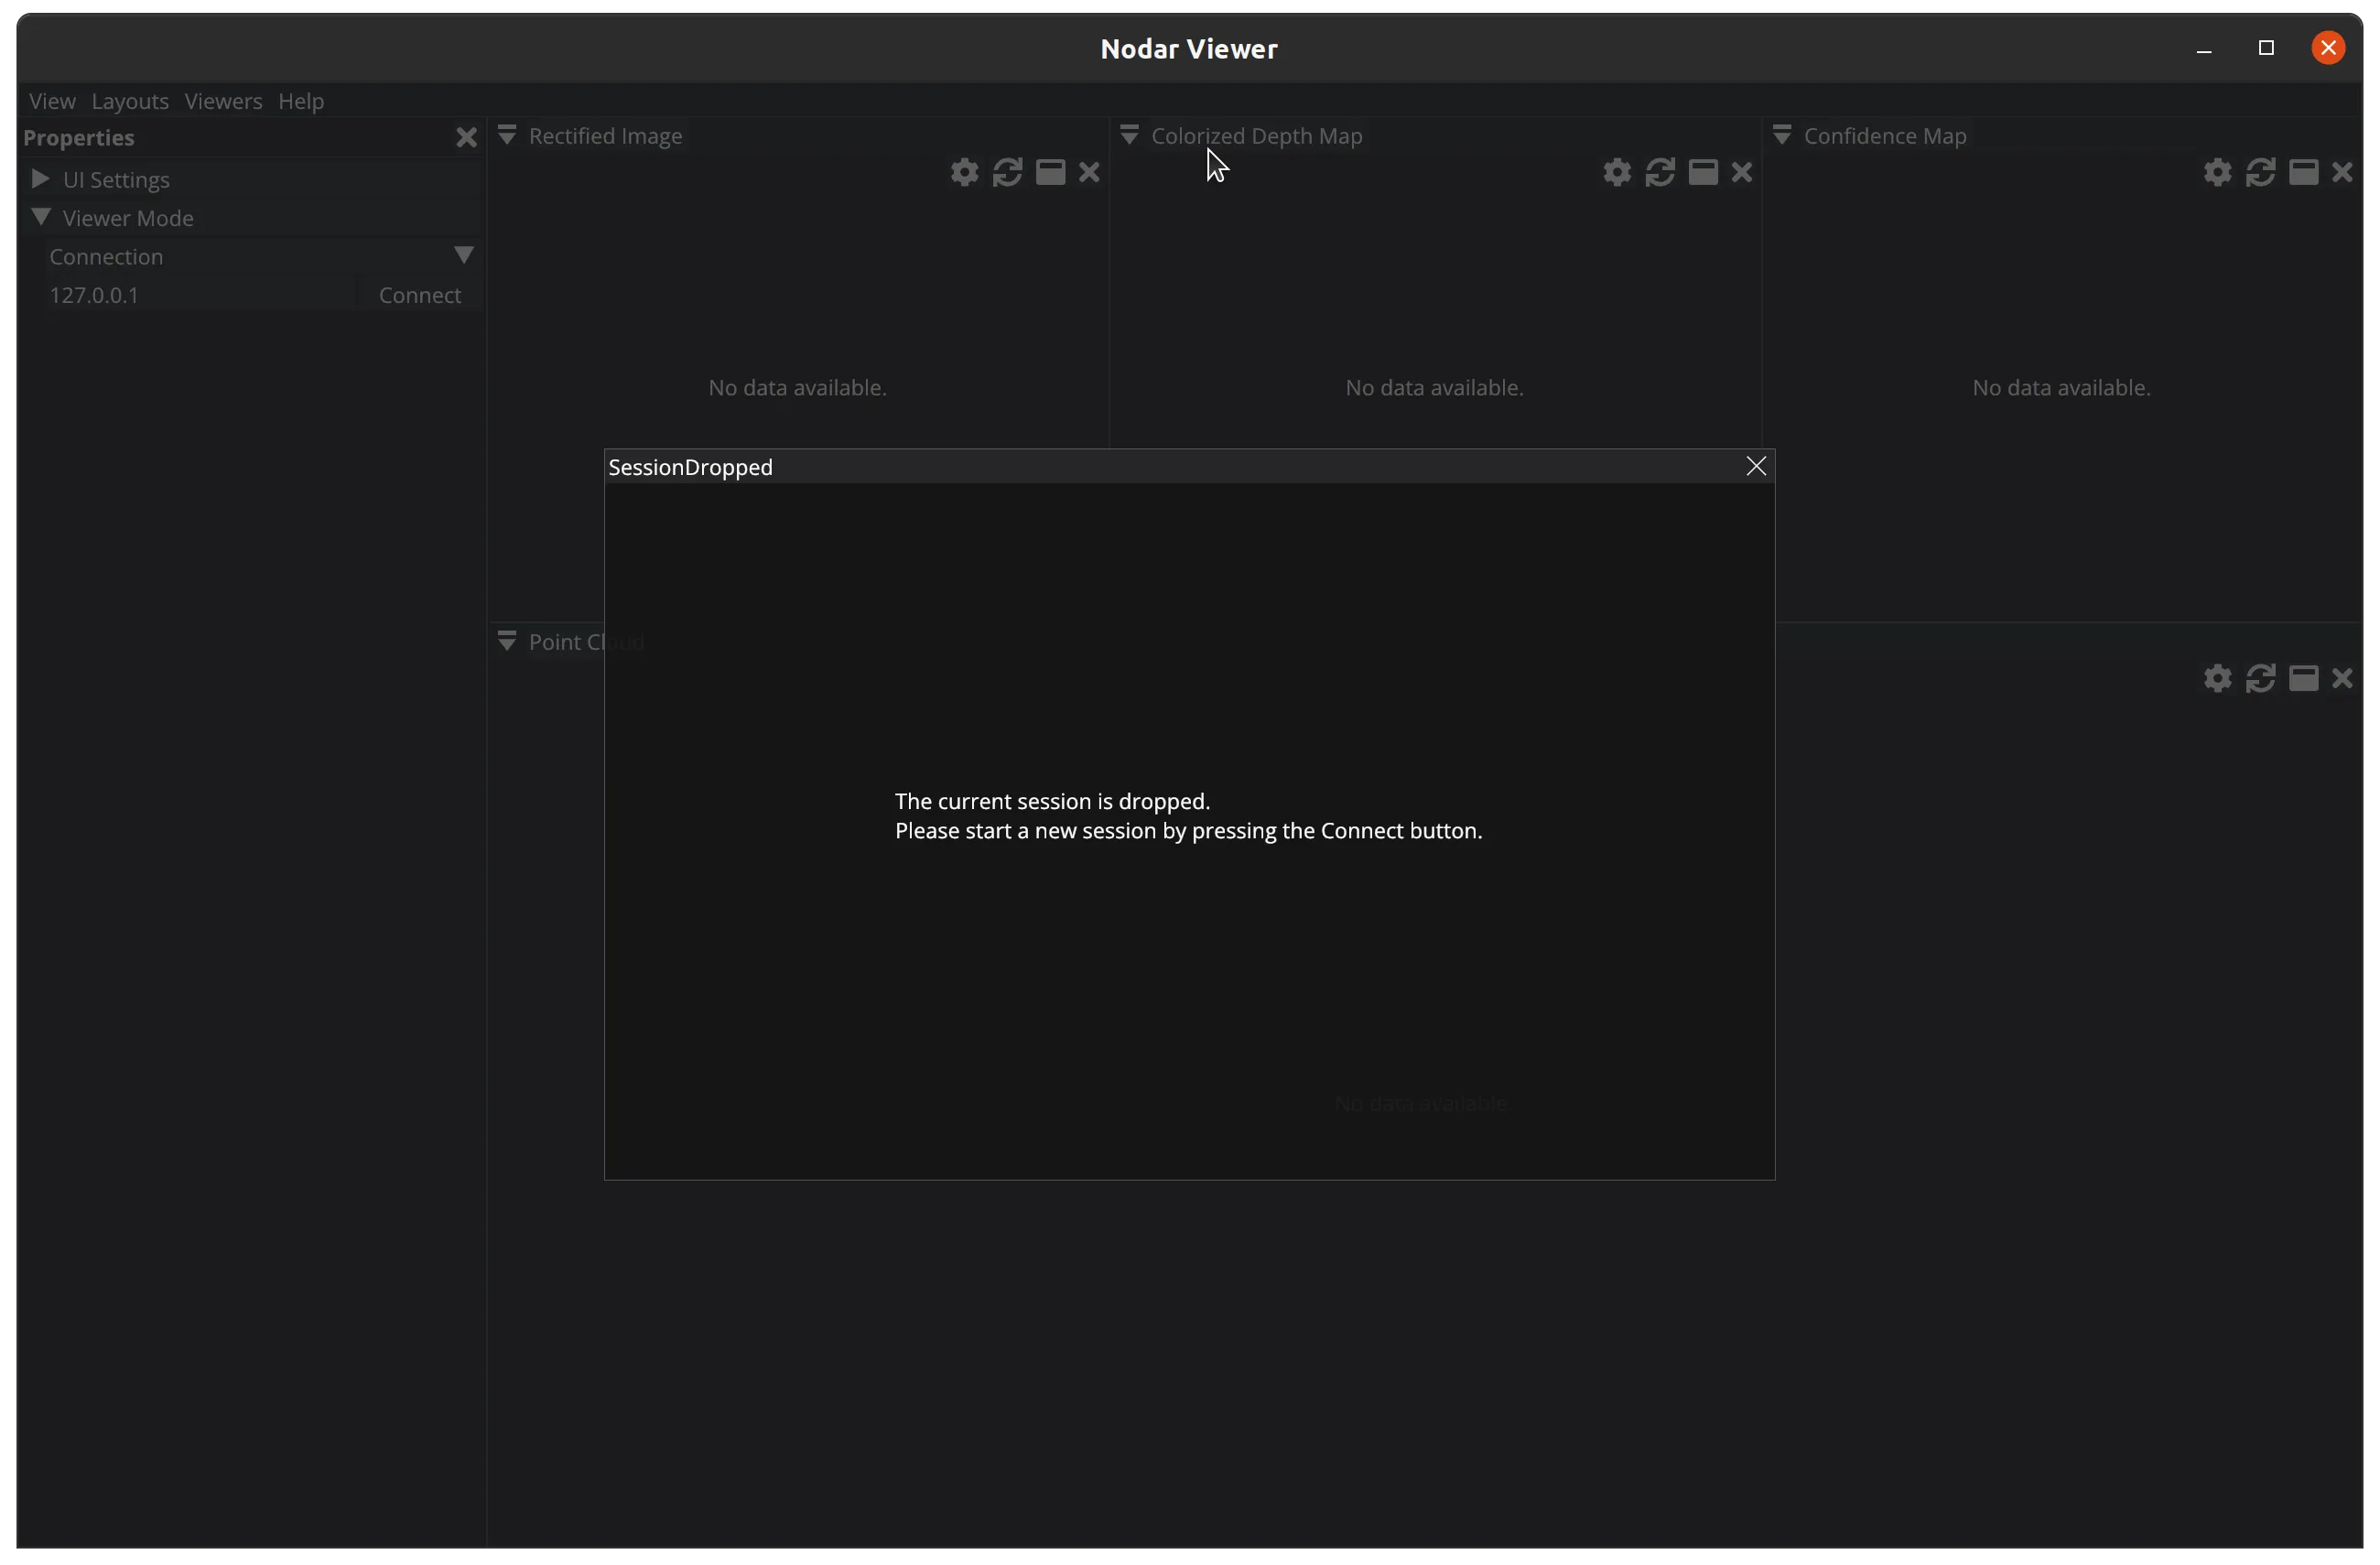Screen dimensions: 2380x1565
Task: Collapse the Viewer Mode section
Action: (x=41, y=217)
